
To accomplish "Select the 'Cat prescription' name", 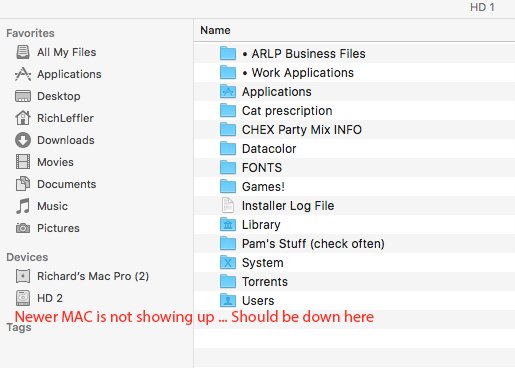I will coord(287,111).
